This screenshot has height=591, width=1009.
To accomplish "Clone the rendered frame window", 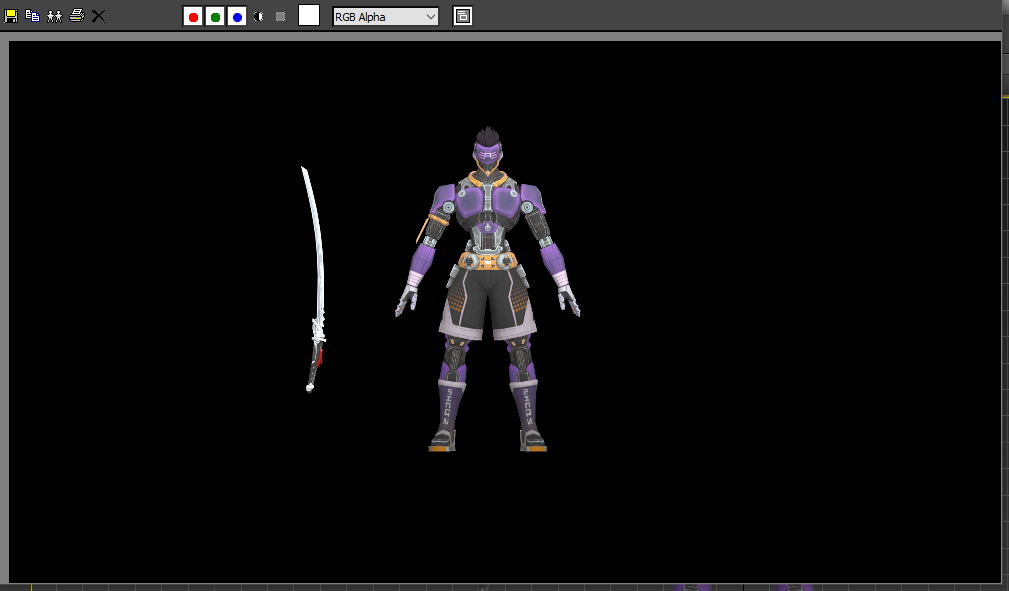I will [x=54, y=16].
